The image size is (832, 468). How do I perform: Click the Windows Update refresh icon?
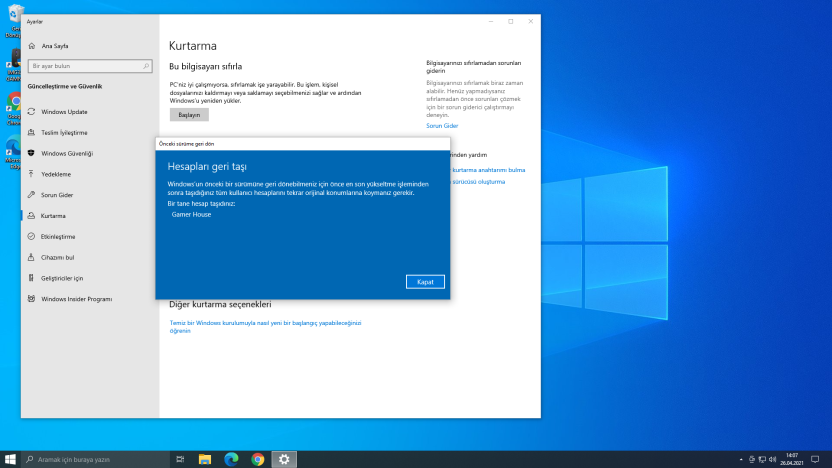31,112
